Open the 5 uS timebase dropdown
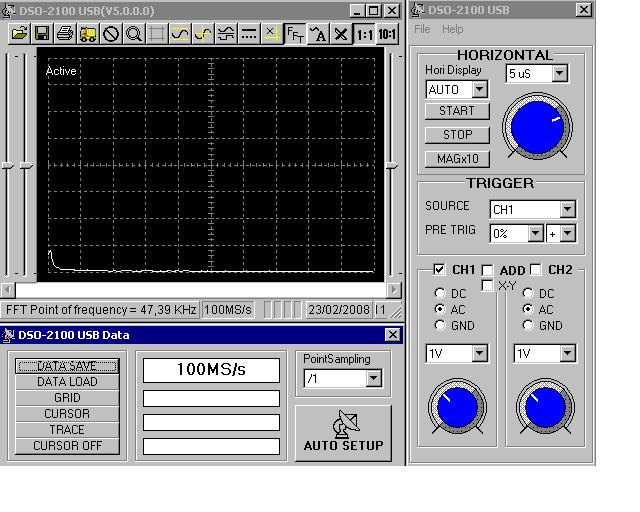This screenshot has width=640, height=512. (560, 73)
